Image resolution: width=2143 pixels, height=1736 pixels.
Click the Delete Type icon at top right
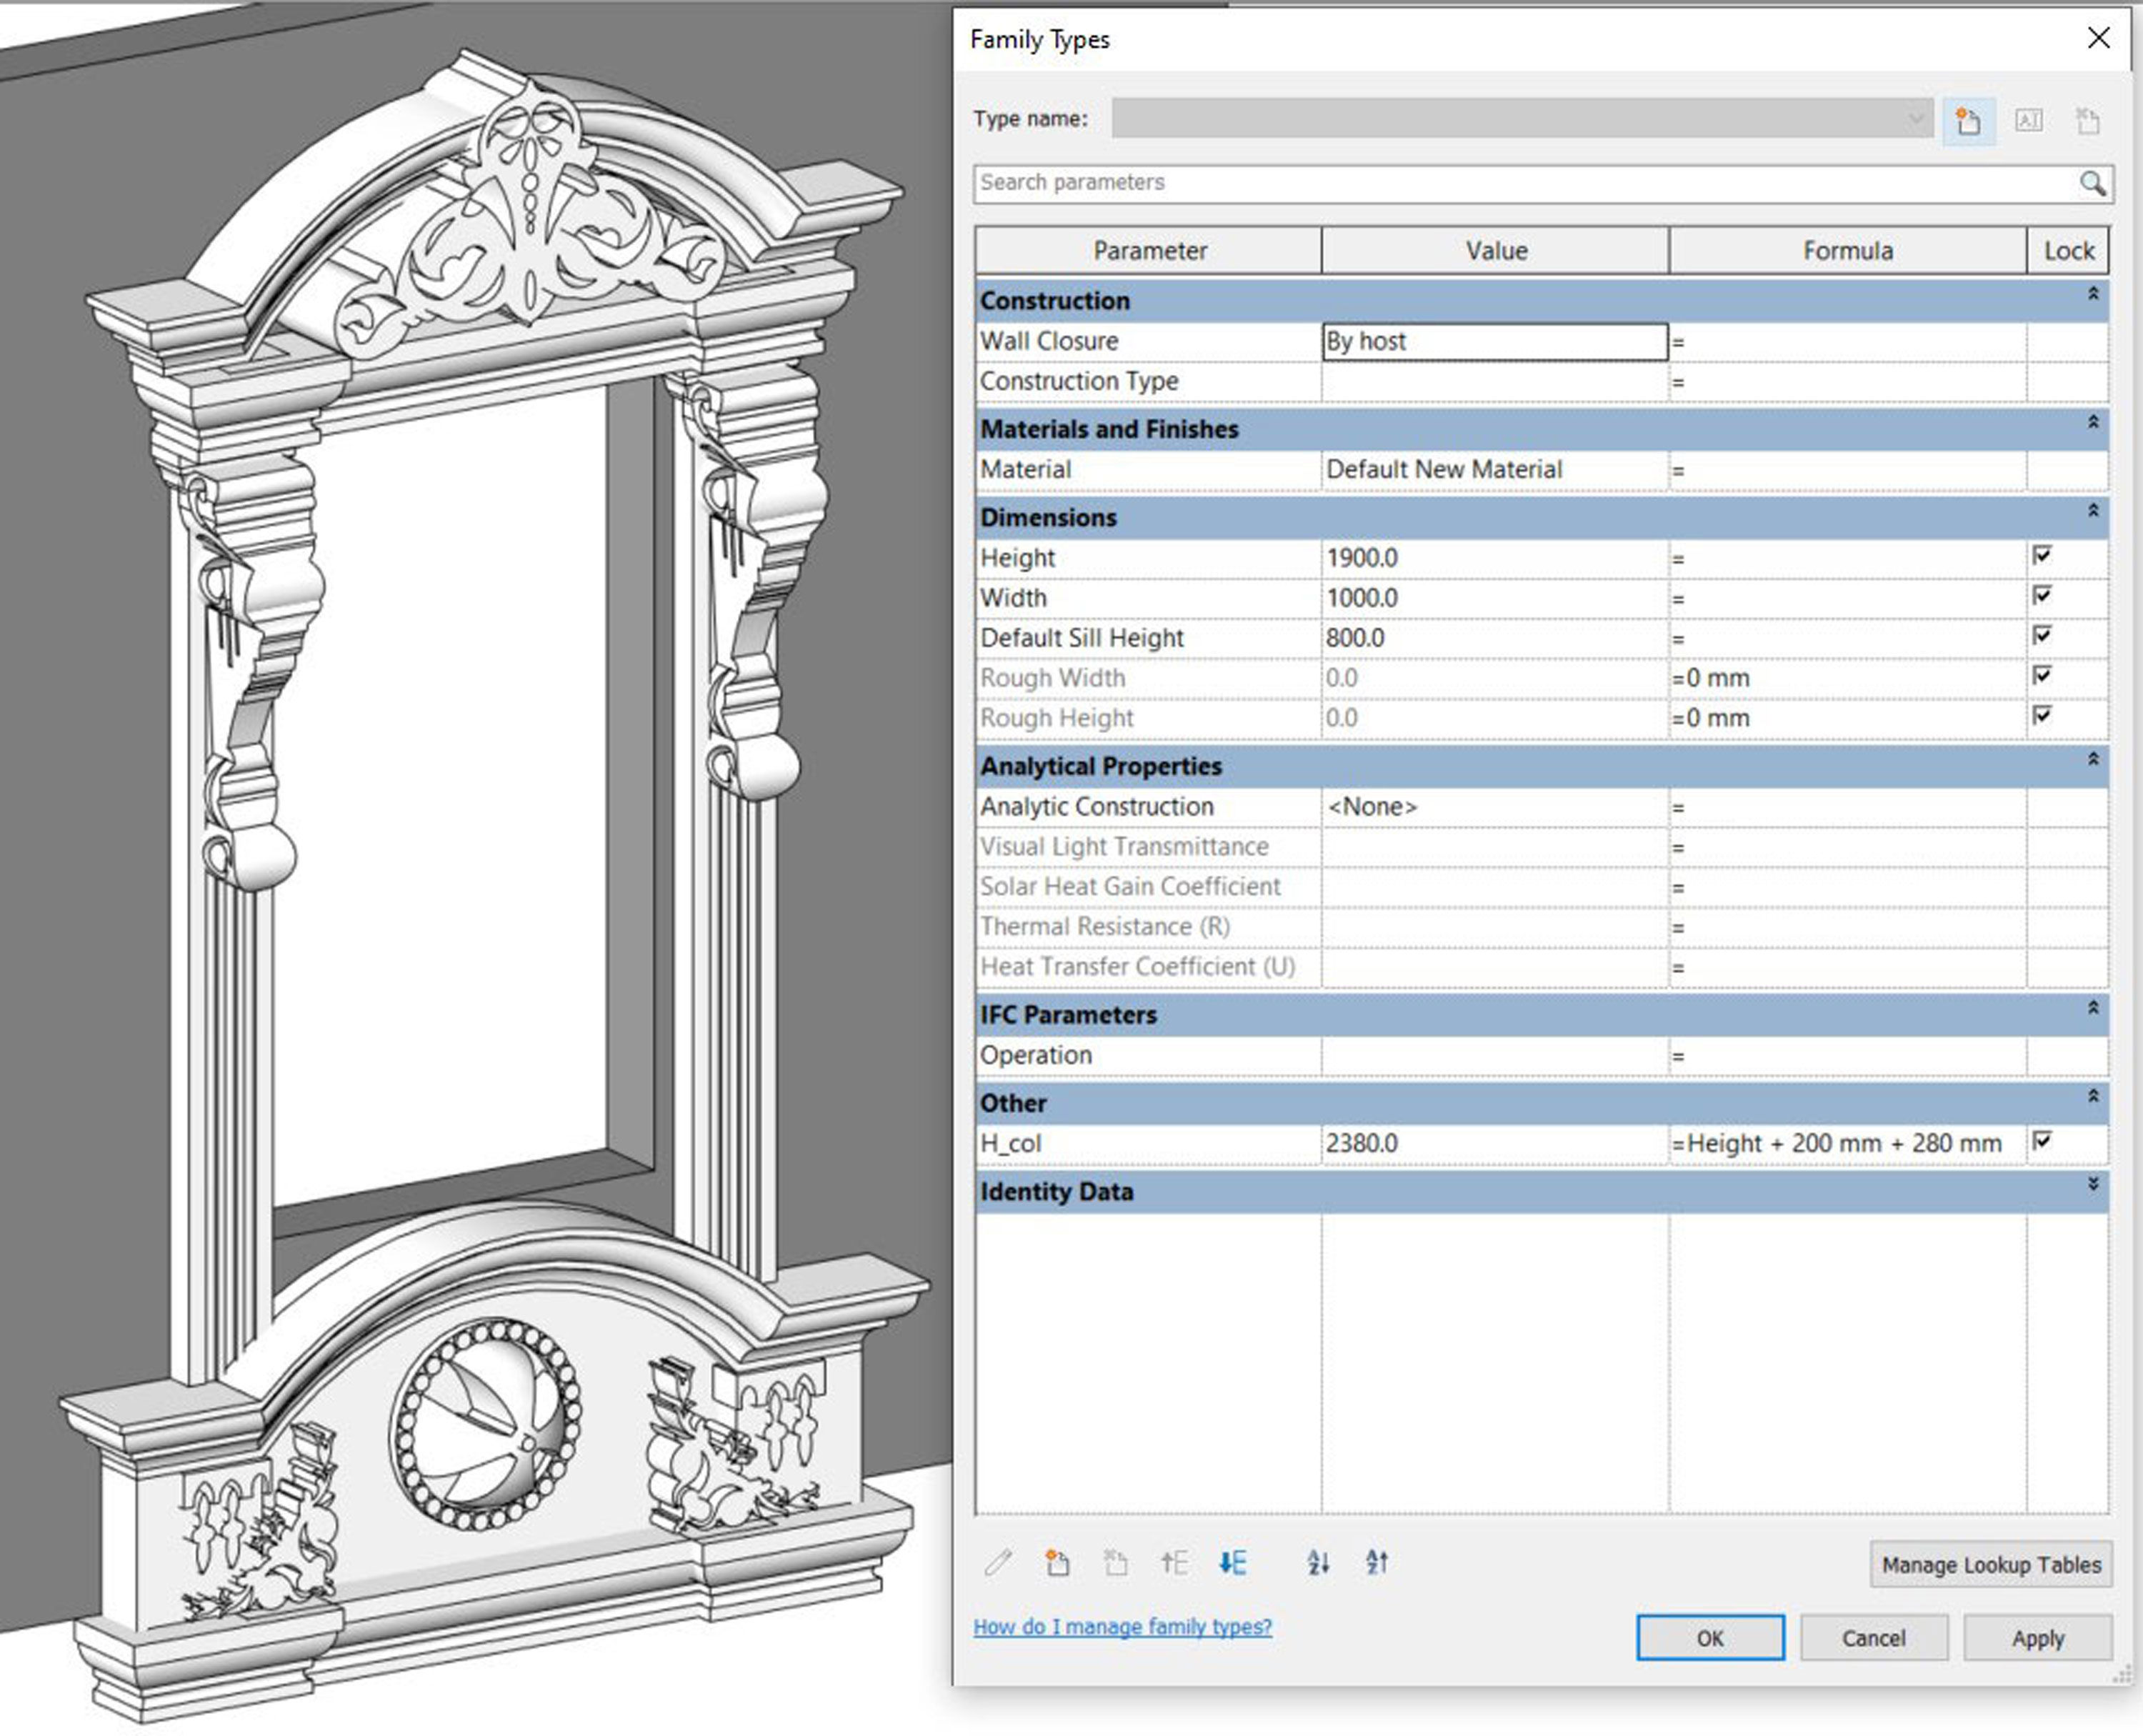coord(2087,121)
